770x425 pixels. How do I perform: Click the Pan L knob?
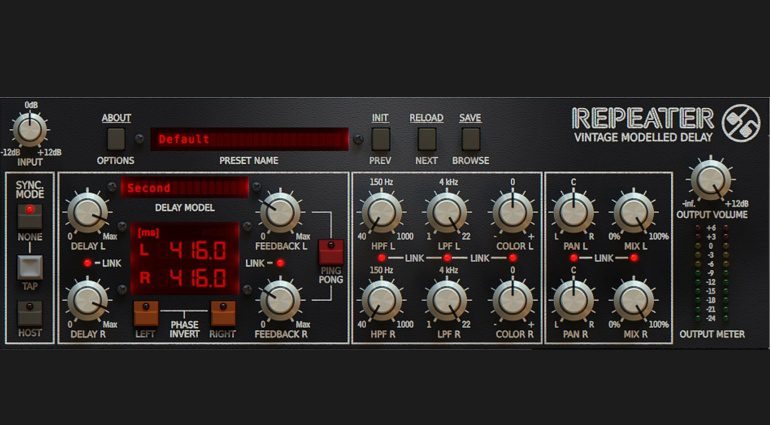[x=572, y=212]
